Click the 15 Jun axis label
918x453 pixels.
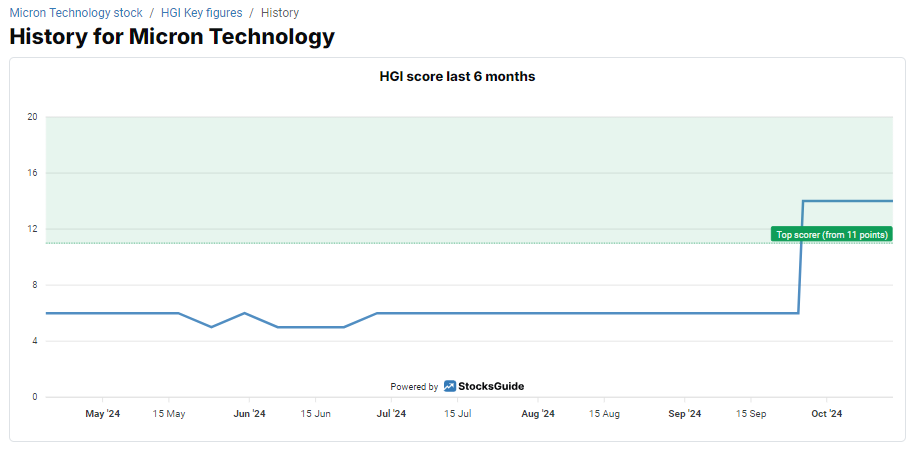pyautogui.click(x=316, y=414)
